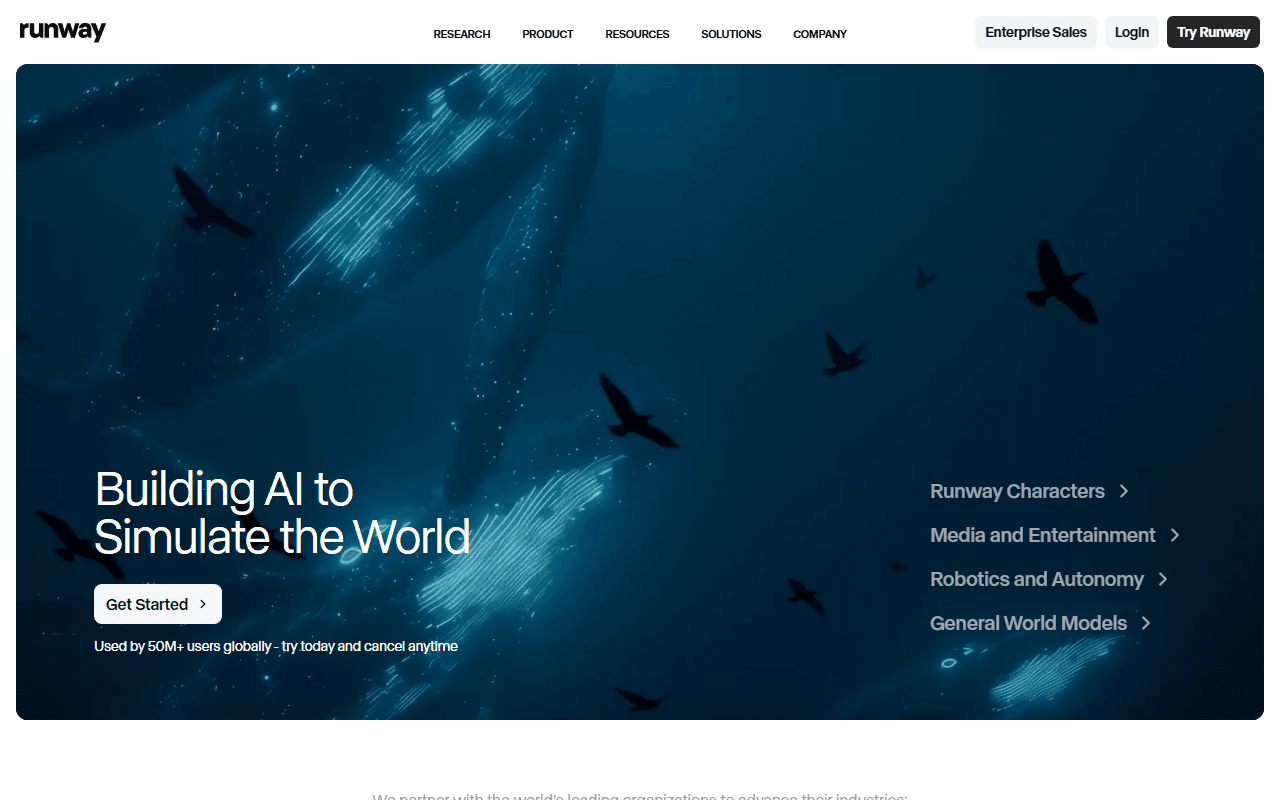Open the Product menu
Image resolution: width=1280 pixels, height=800 pixels.
coord(548,34)
